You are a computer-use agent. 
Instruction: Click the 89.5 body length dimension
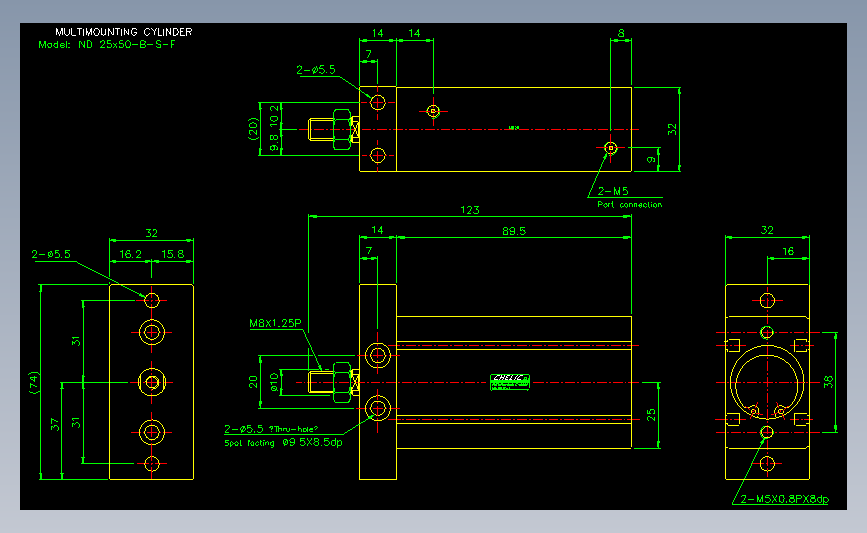[514, 231]
